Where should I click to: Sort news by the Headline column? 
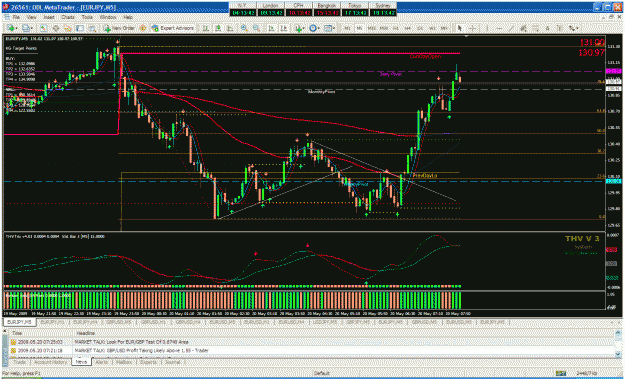point(343,332)
